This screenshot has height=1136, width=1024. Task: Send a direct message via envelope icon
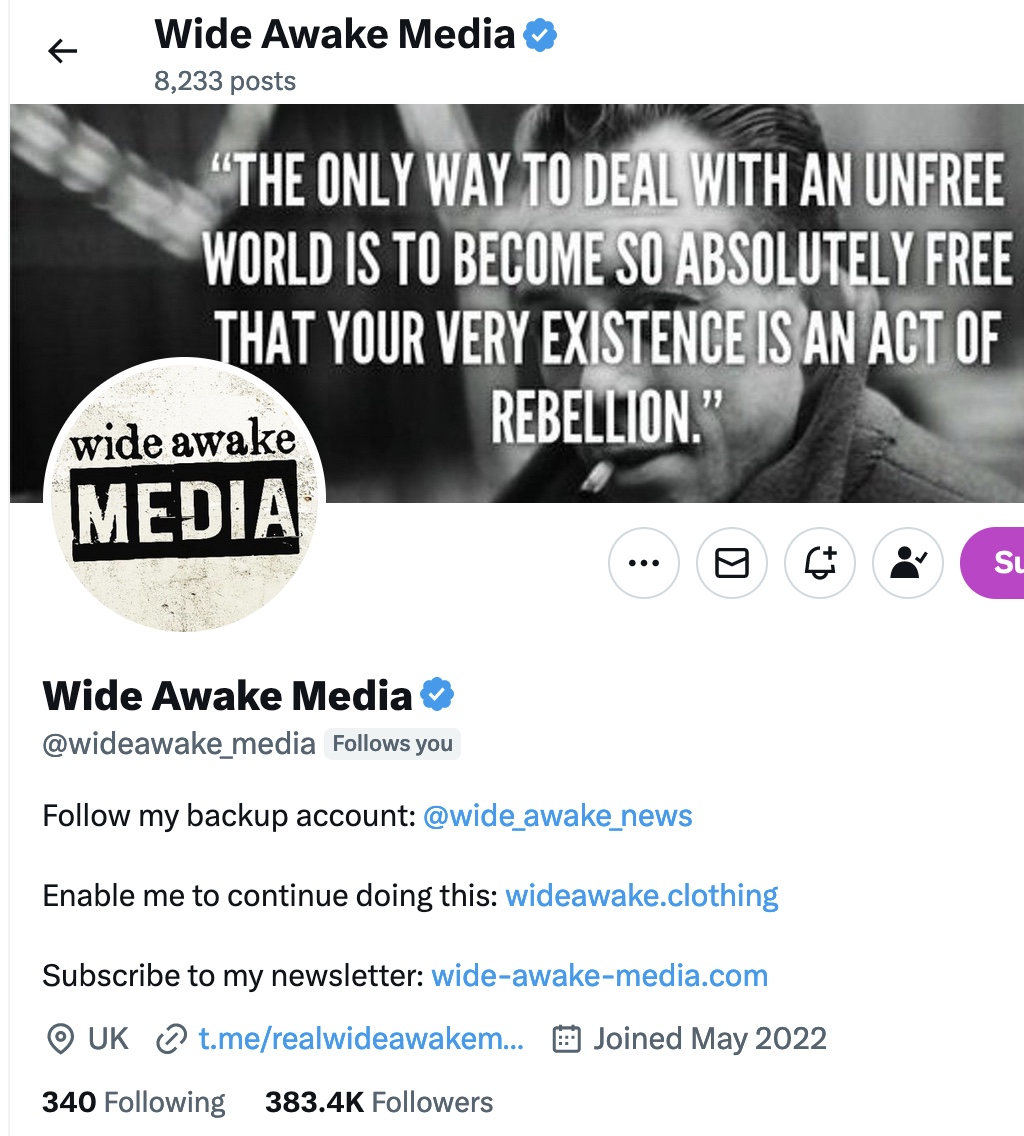point(732,563)
